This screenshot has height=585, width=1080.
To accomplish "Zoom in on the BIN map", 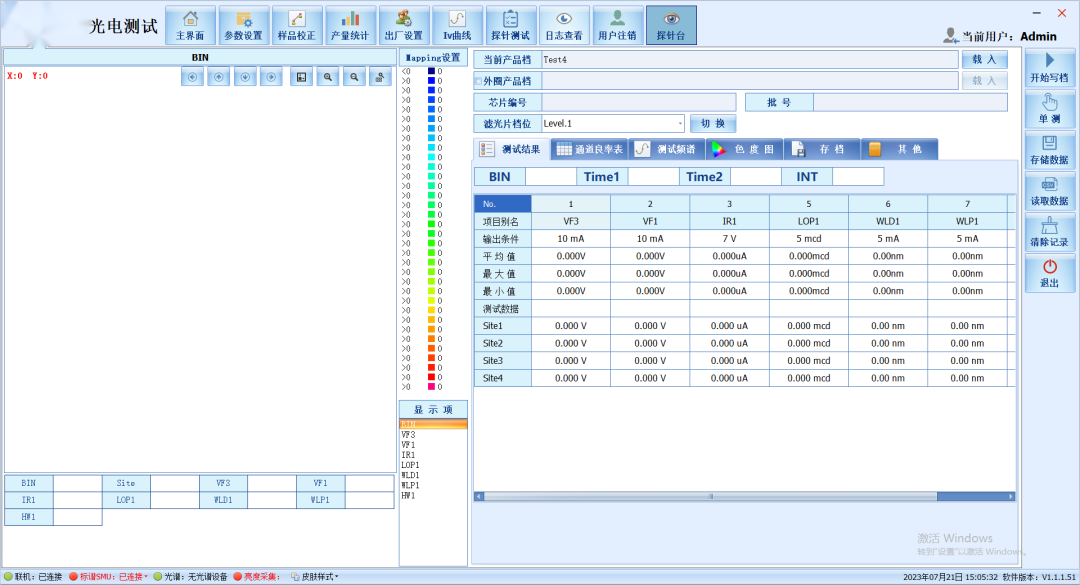I will tap(328, 77).
